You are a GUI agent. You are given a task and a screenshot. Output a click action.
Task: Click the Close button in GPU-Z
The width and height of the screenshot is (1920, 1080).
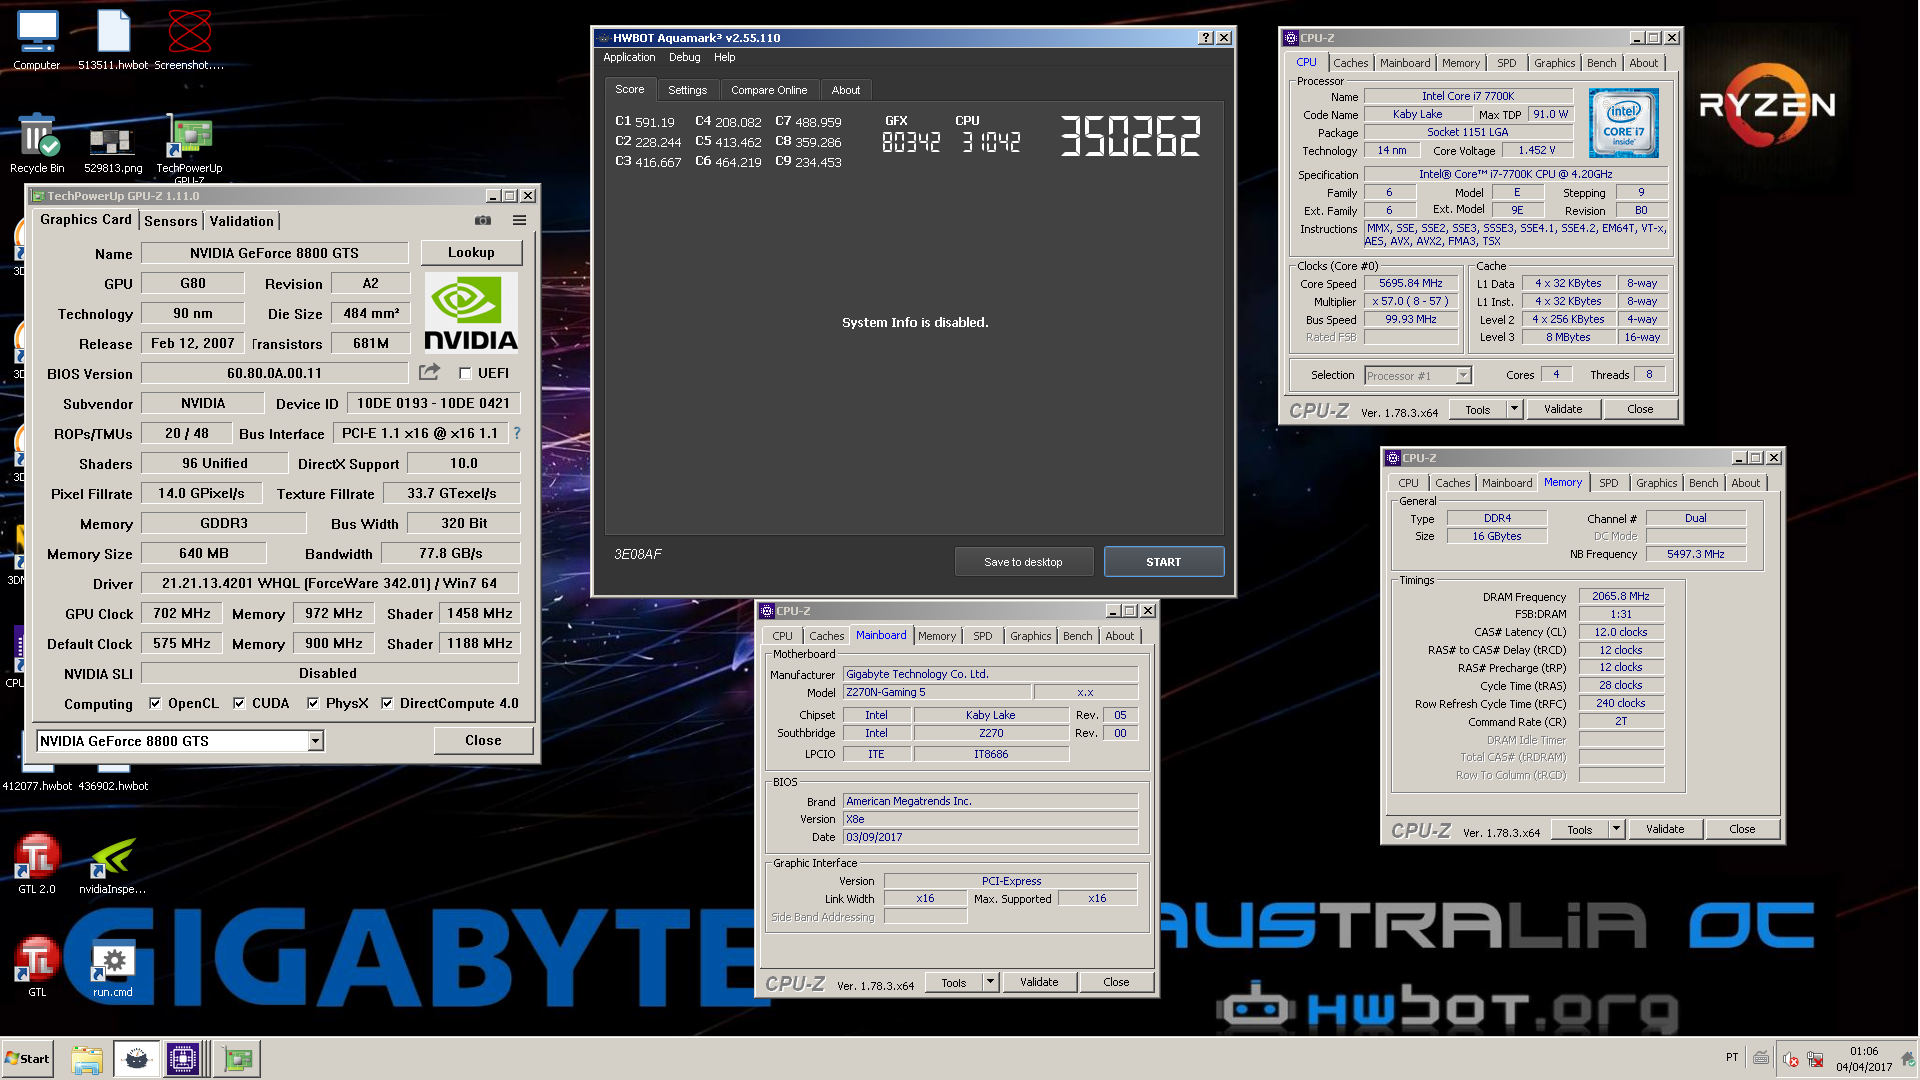[x=483, y=741]
